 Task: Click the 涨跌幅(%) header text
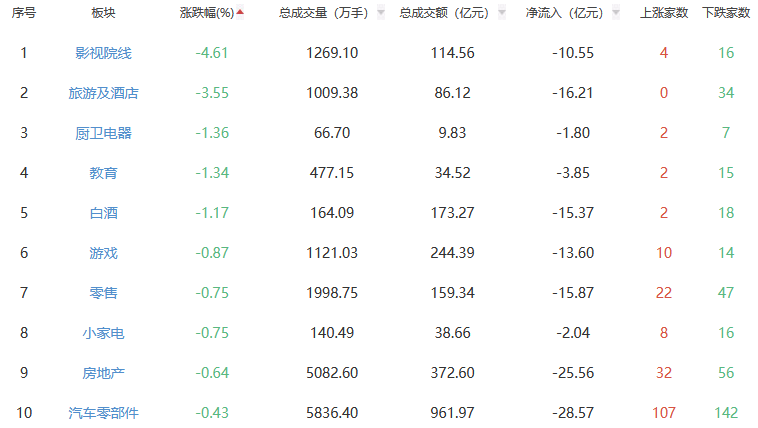pyautogui.click(x=206, y=13)
